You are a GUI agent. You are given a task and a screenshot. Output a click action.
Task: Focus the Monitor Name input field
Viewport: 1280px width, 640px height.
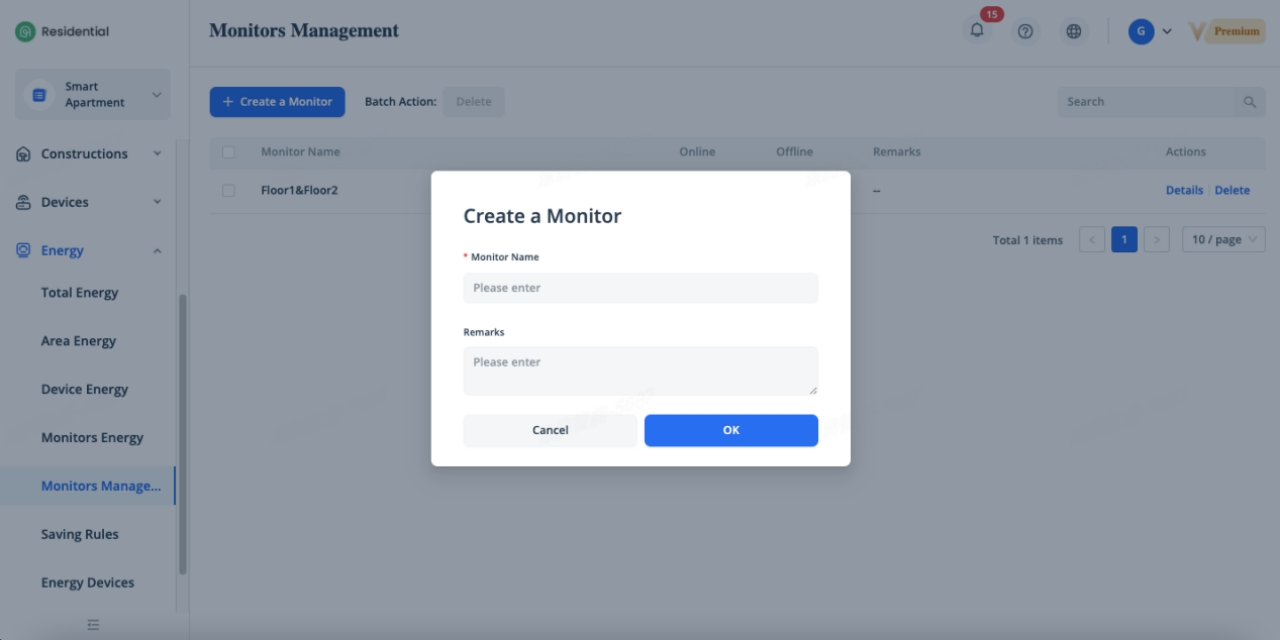pyautogui.click(x=640, y=288)
